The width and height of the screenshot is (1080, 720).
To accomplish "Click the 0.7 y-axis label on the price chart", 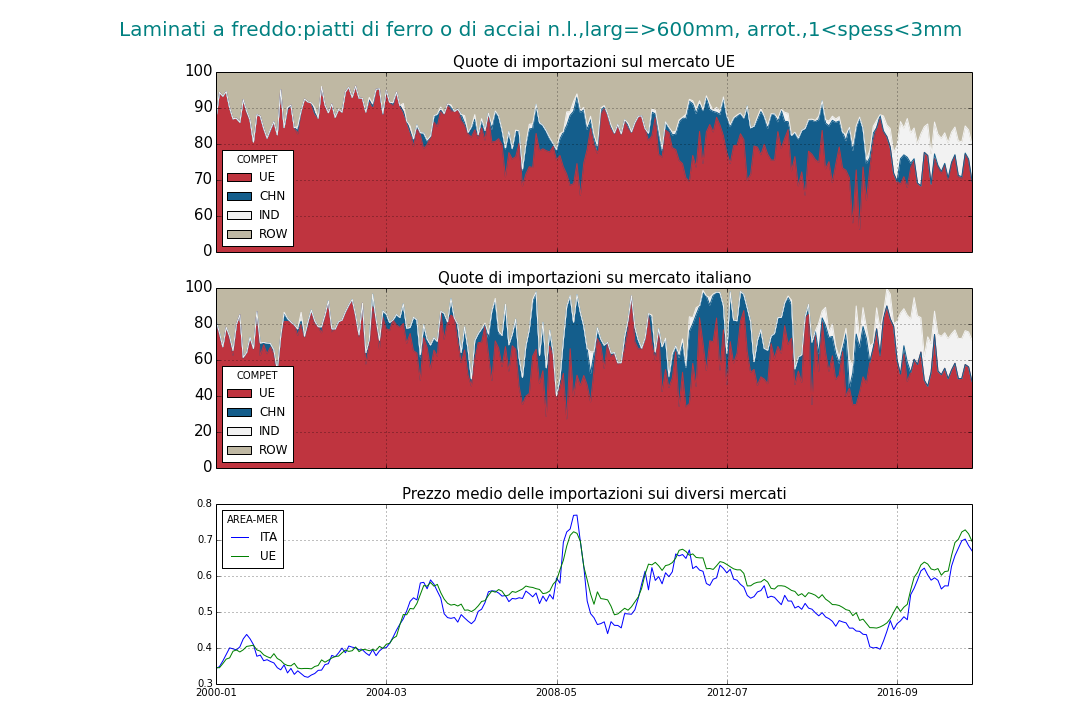I will [x=205, y=539].
